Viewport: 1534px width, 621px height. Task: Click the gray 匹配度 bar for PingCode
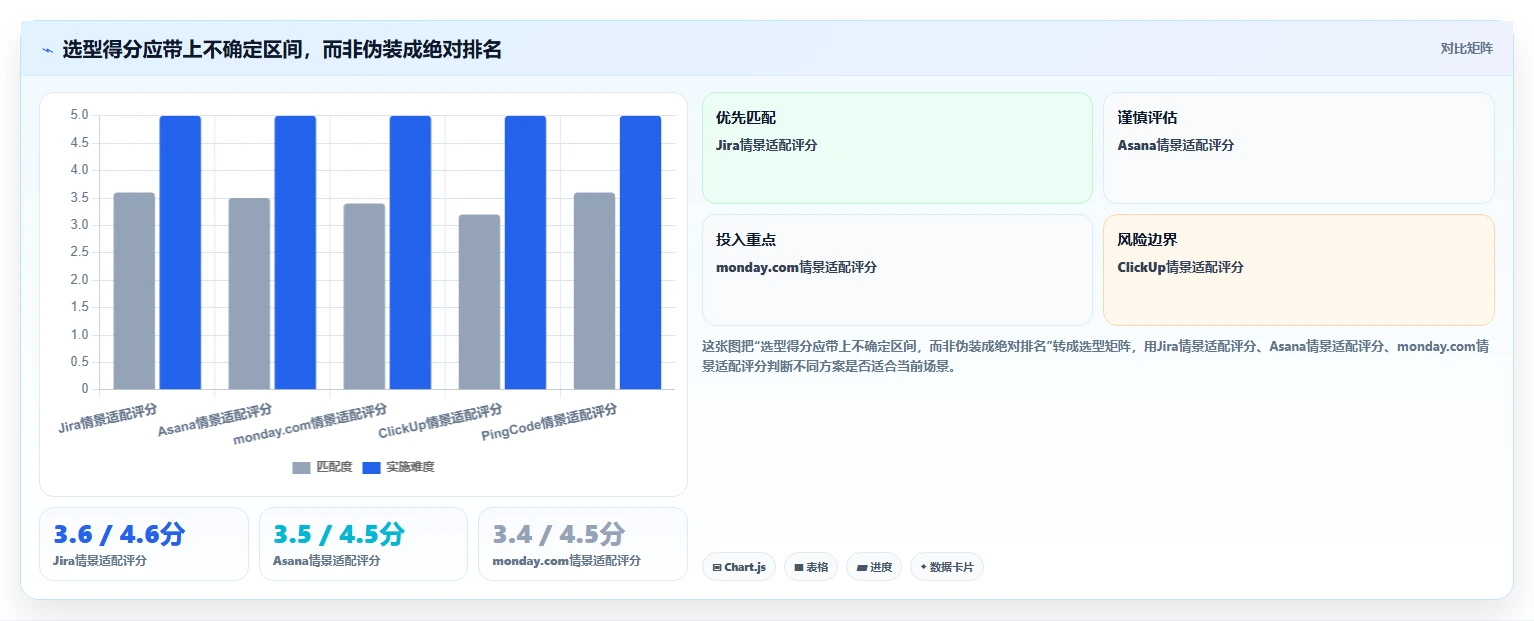pos(594,291)
